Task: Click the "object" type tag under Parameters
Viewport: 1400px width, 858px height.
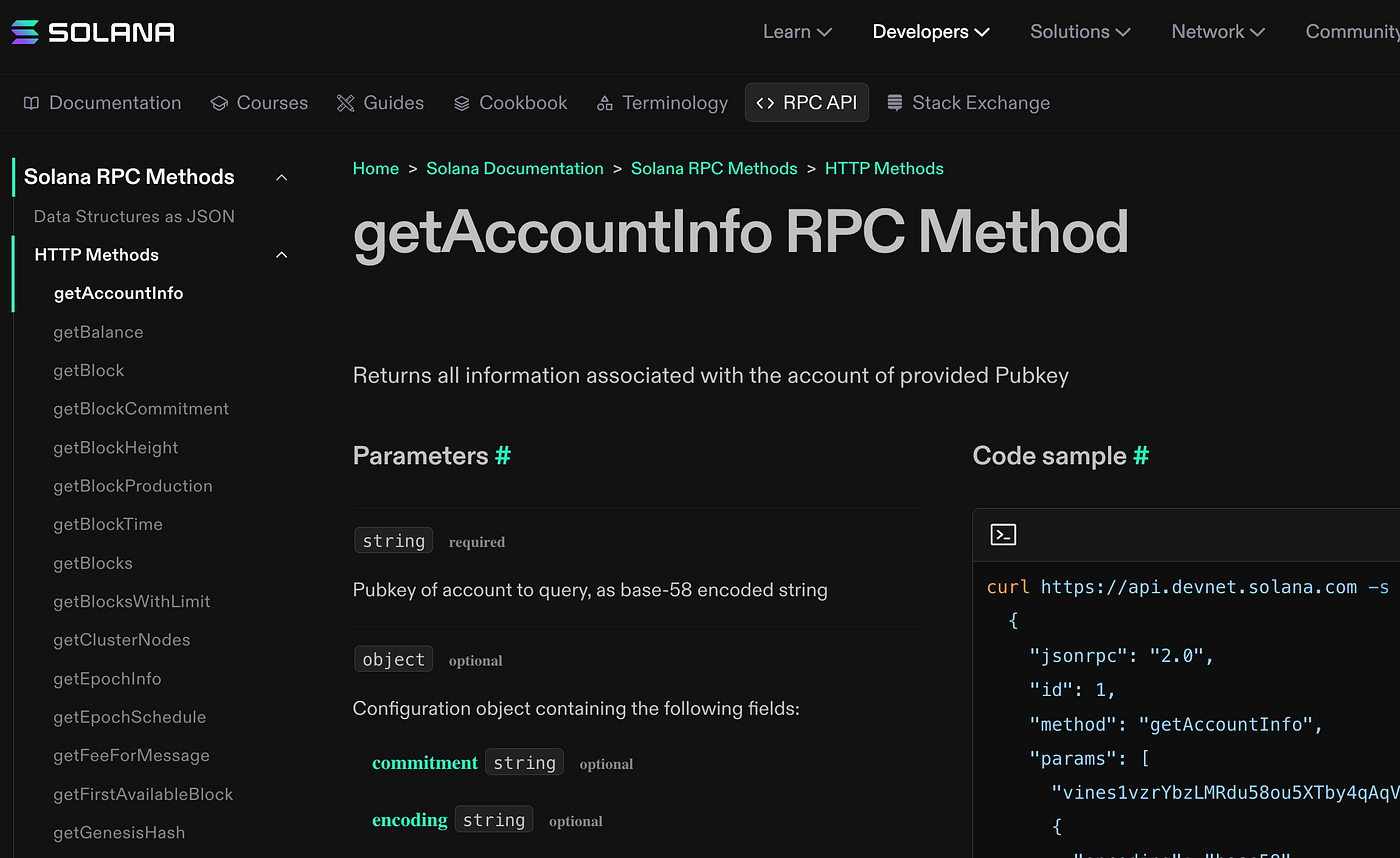Action: [x=394, y=660]
